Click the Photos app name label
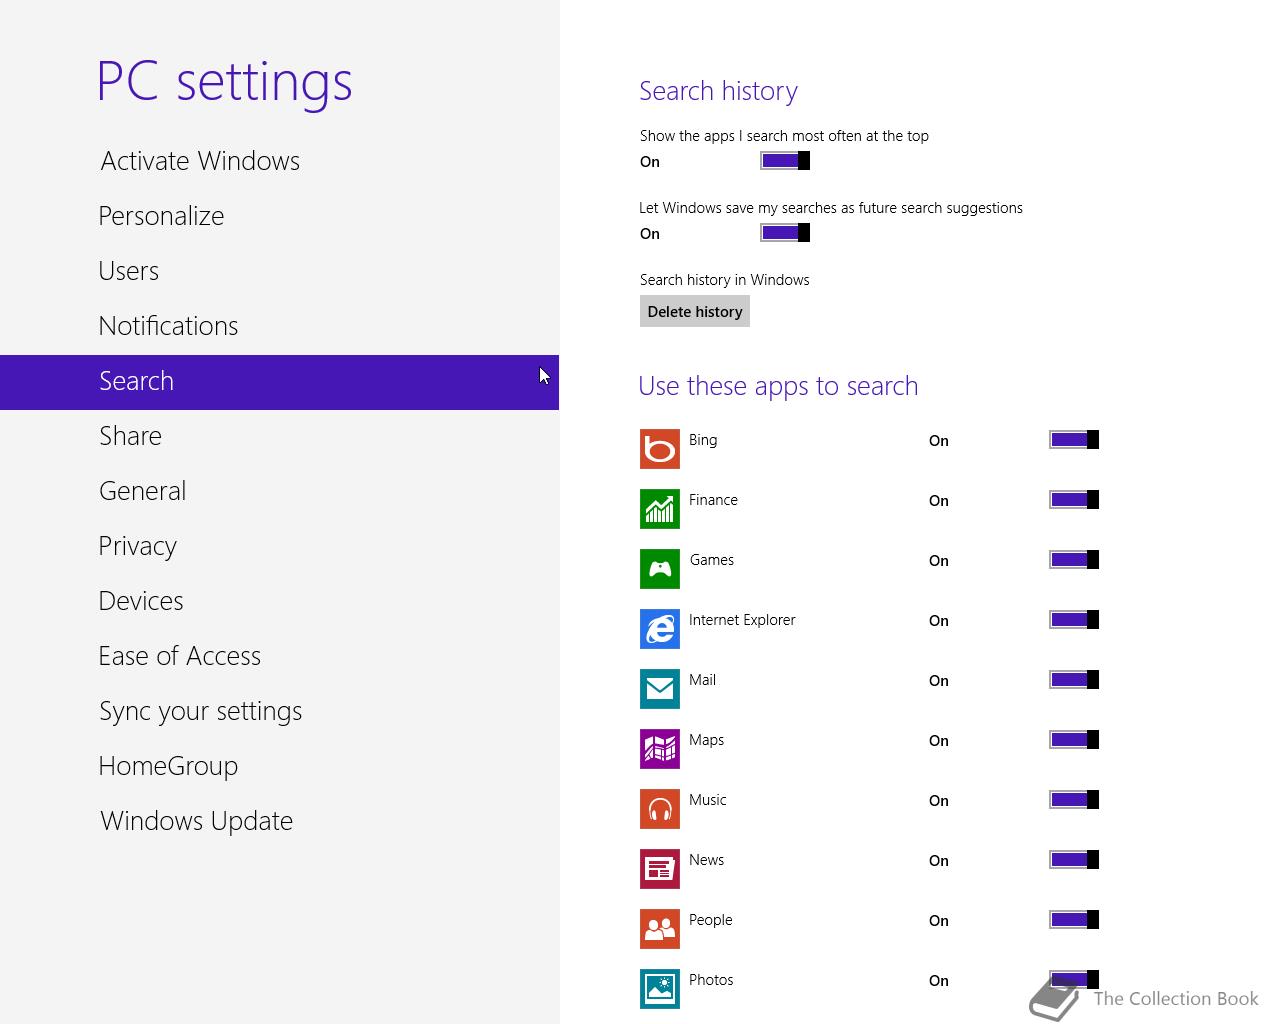 [711, 980]
